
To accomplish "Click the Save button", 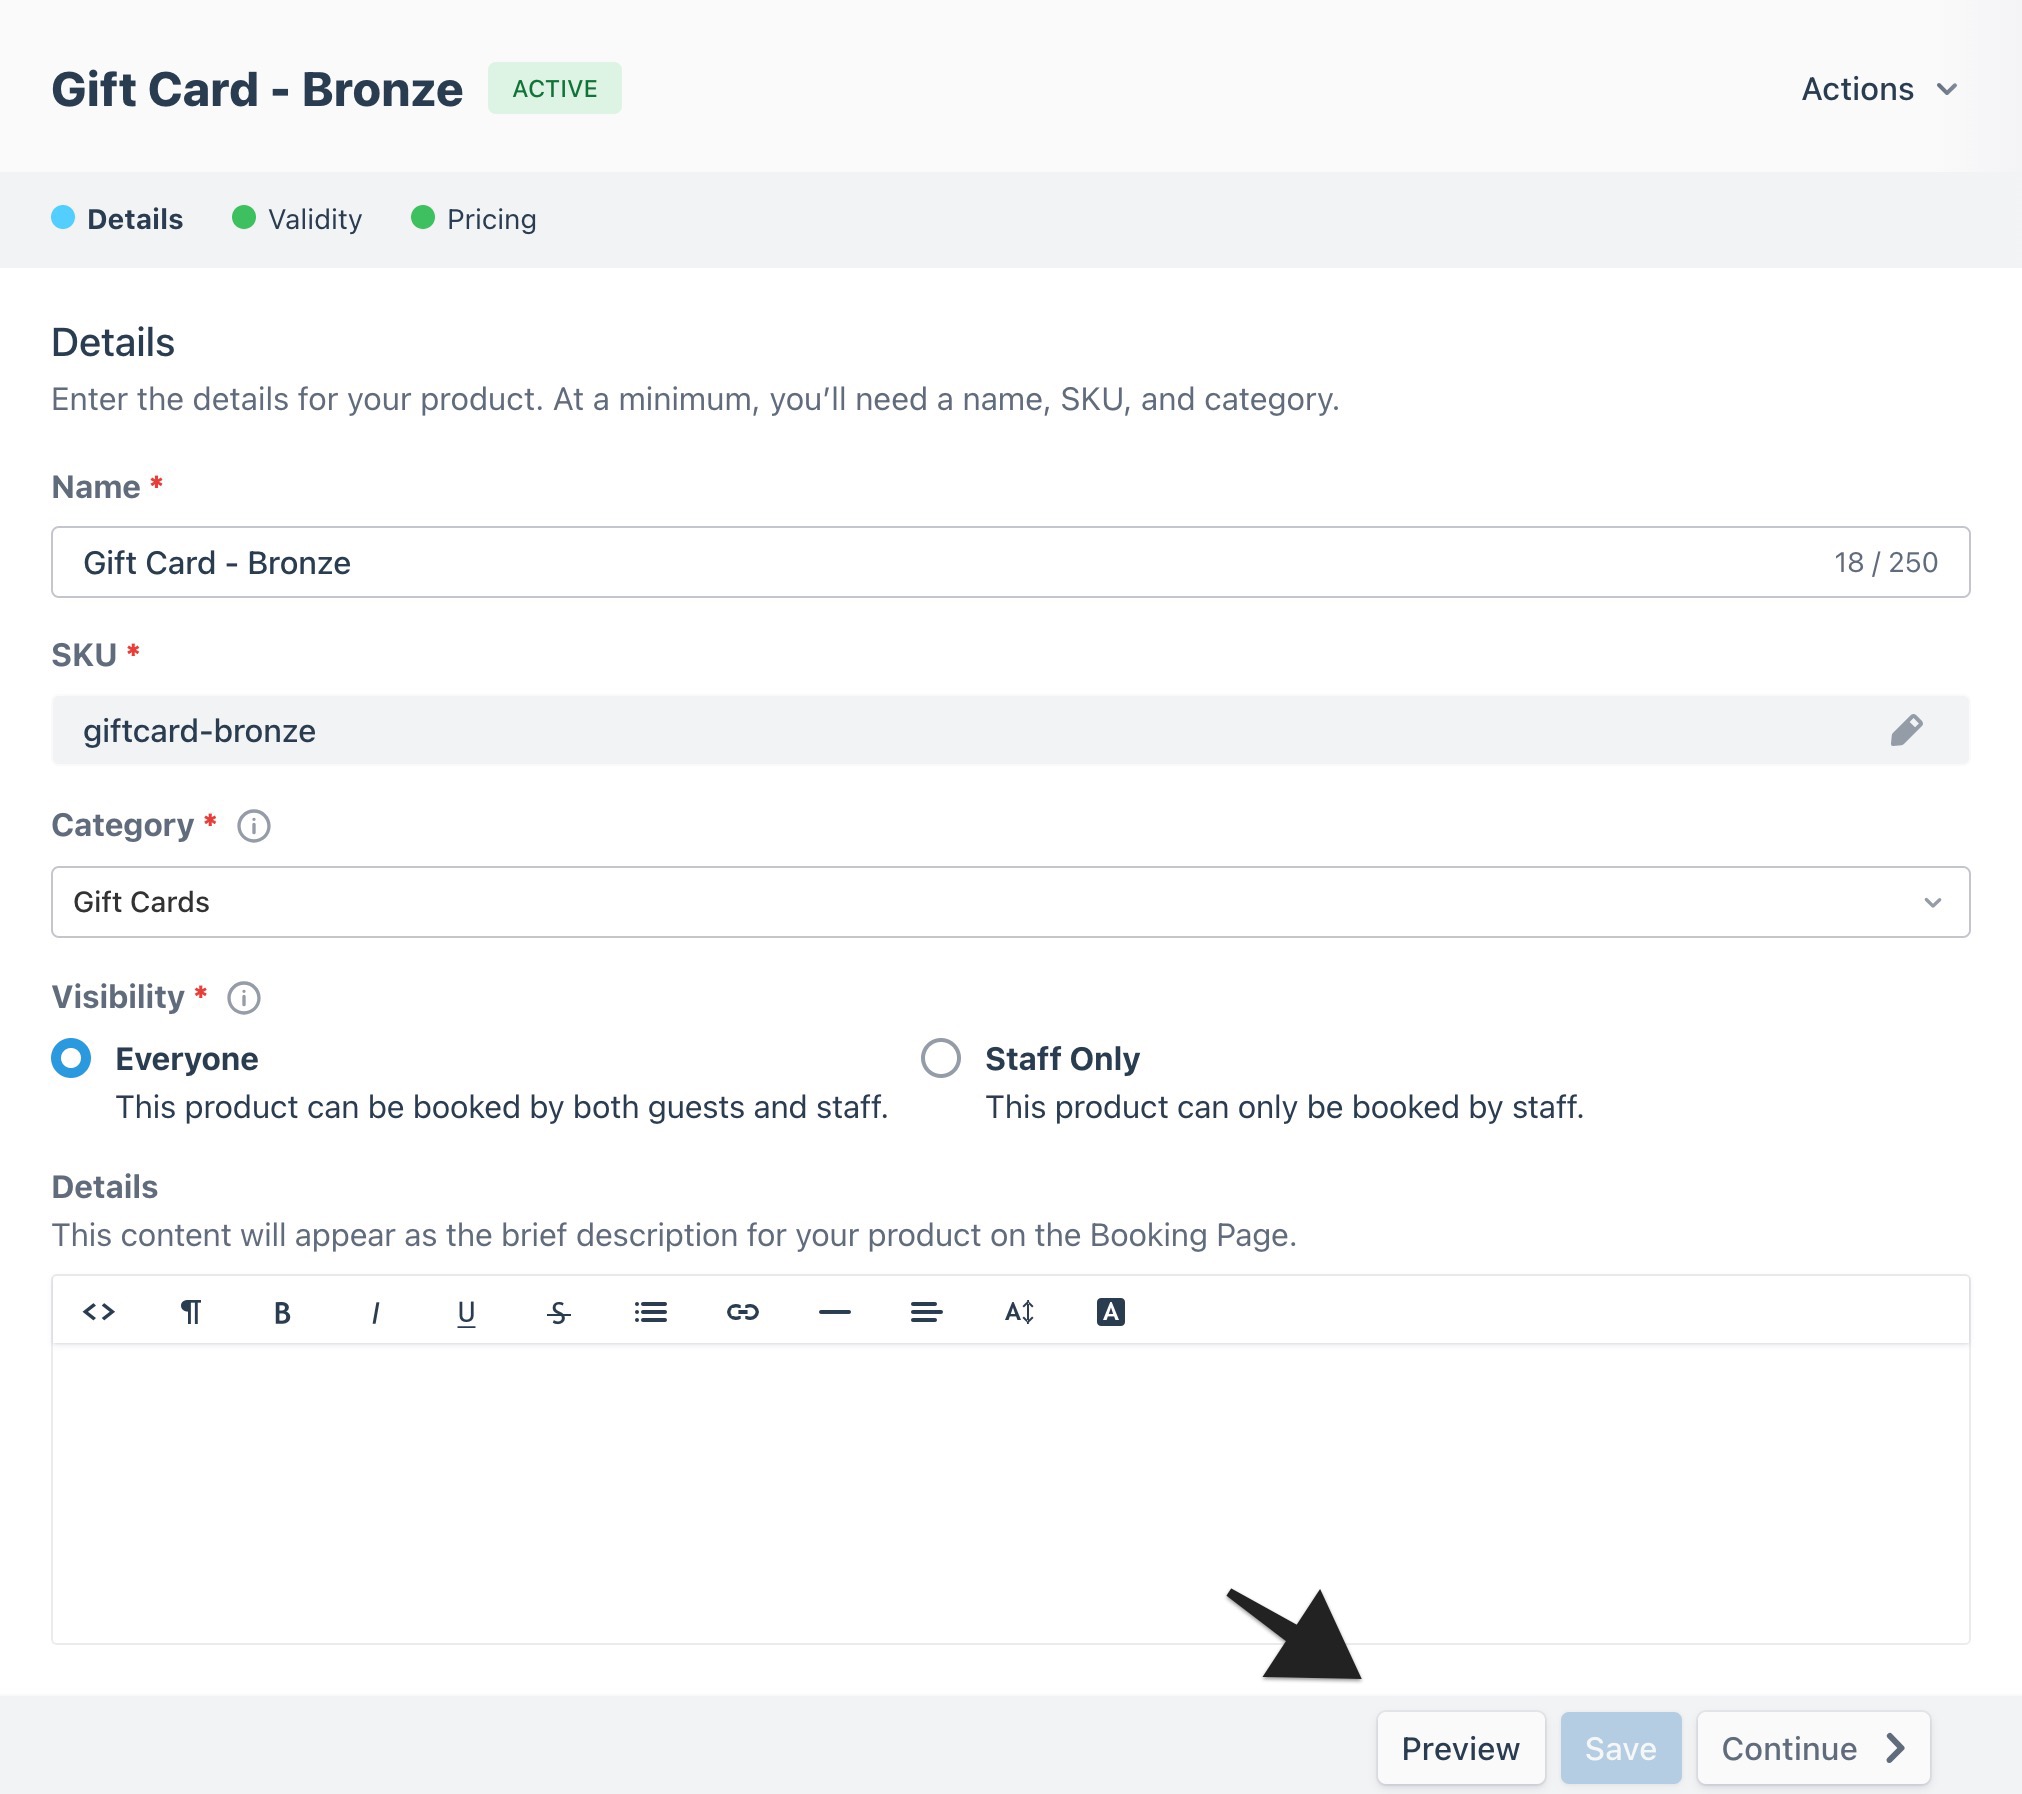I will pyautogui.click(x=1621, y=1748).
